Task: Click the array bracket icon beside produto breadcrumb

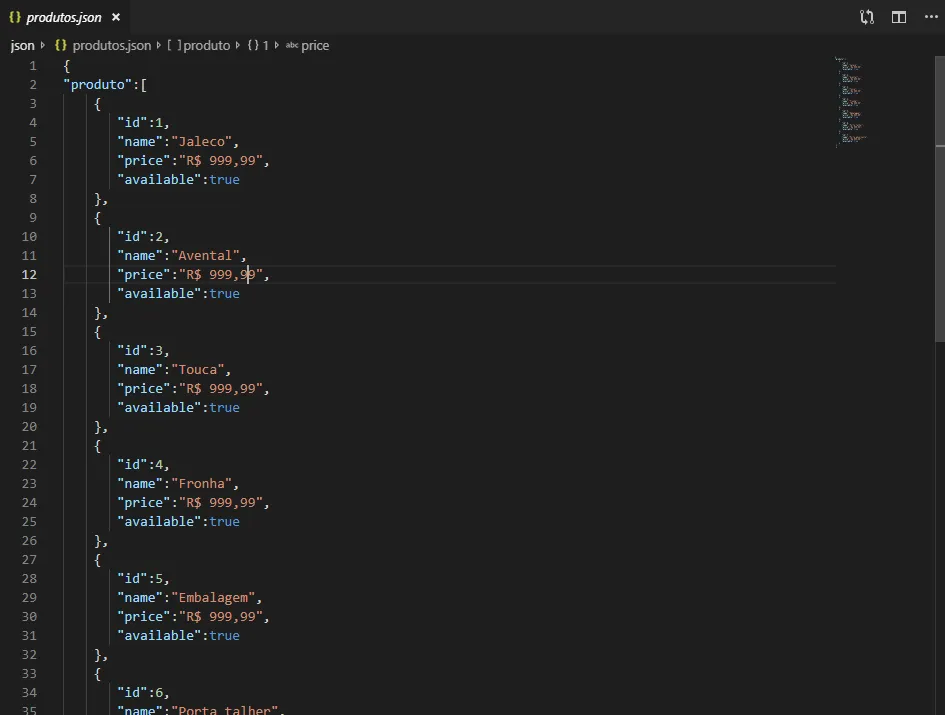Action: coord(174,46)
